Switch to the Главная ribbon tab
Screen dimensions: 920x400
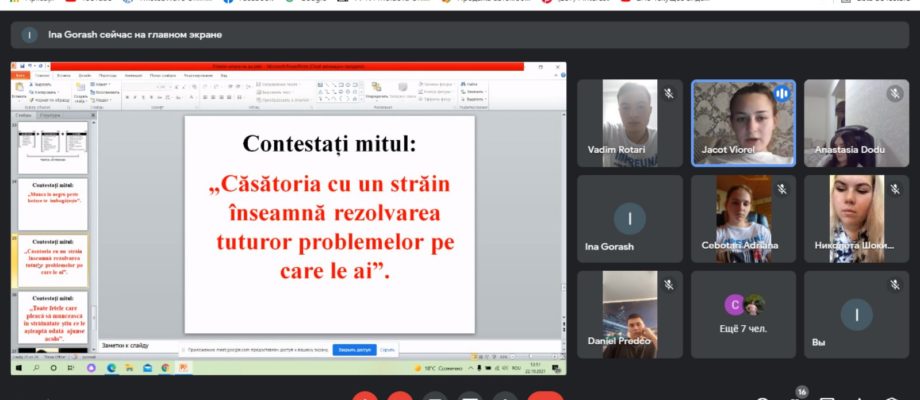42,76
